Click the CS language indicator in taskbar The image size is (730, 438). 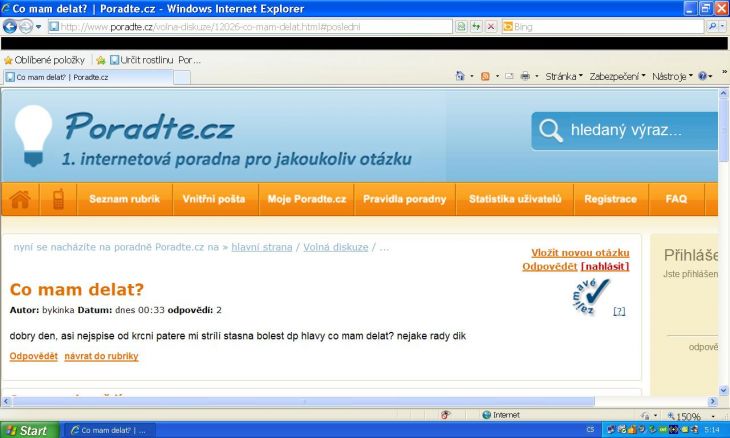click(590, 430)
